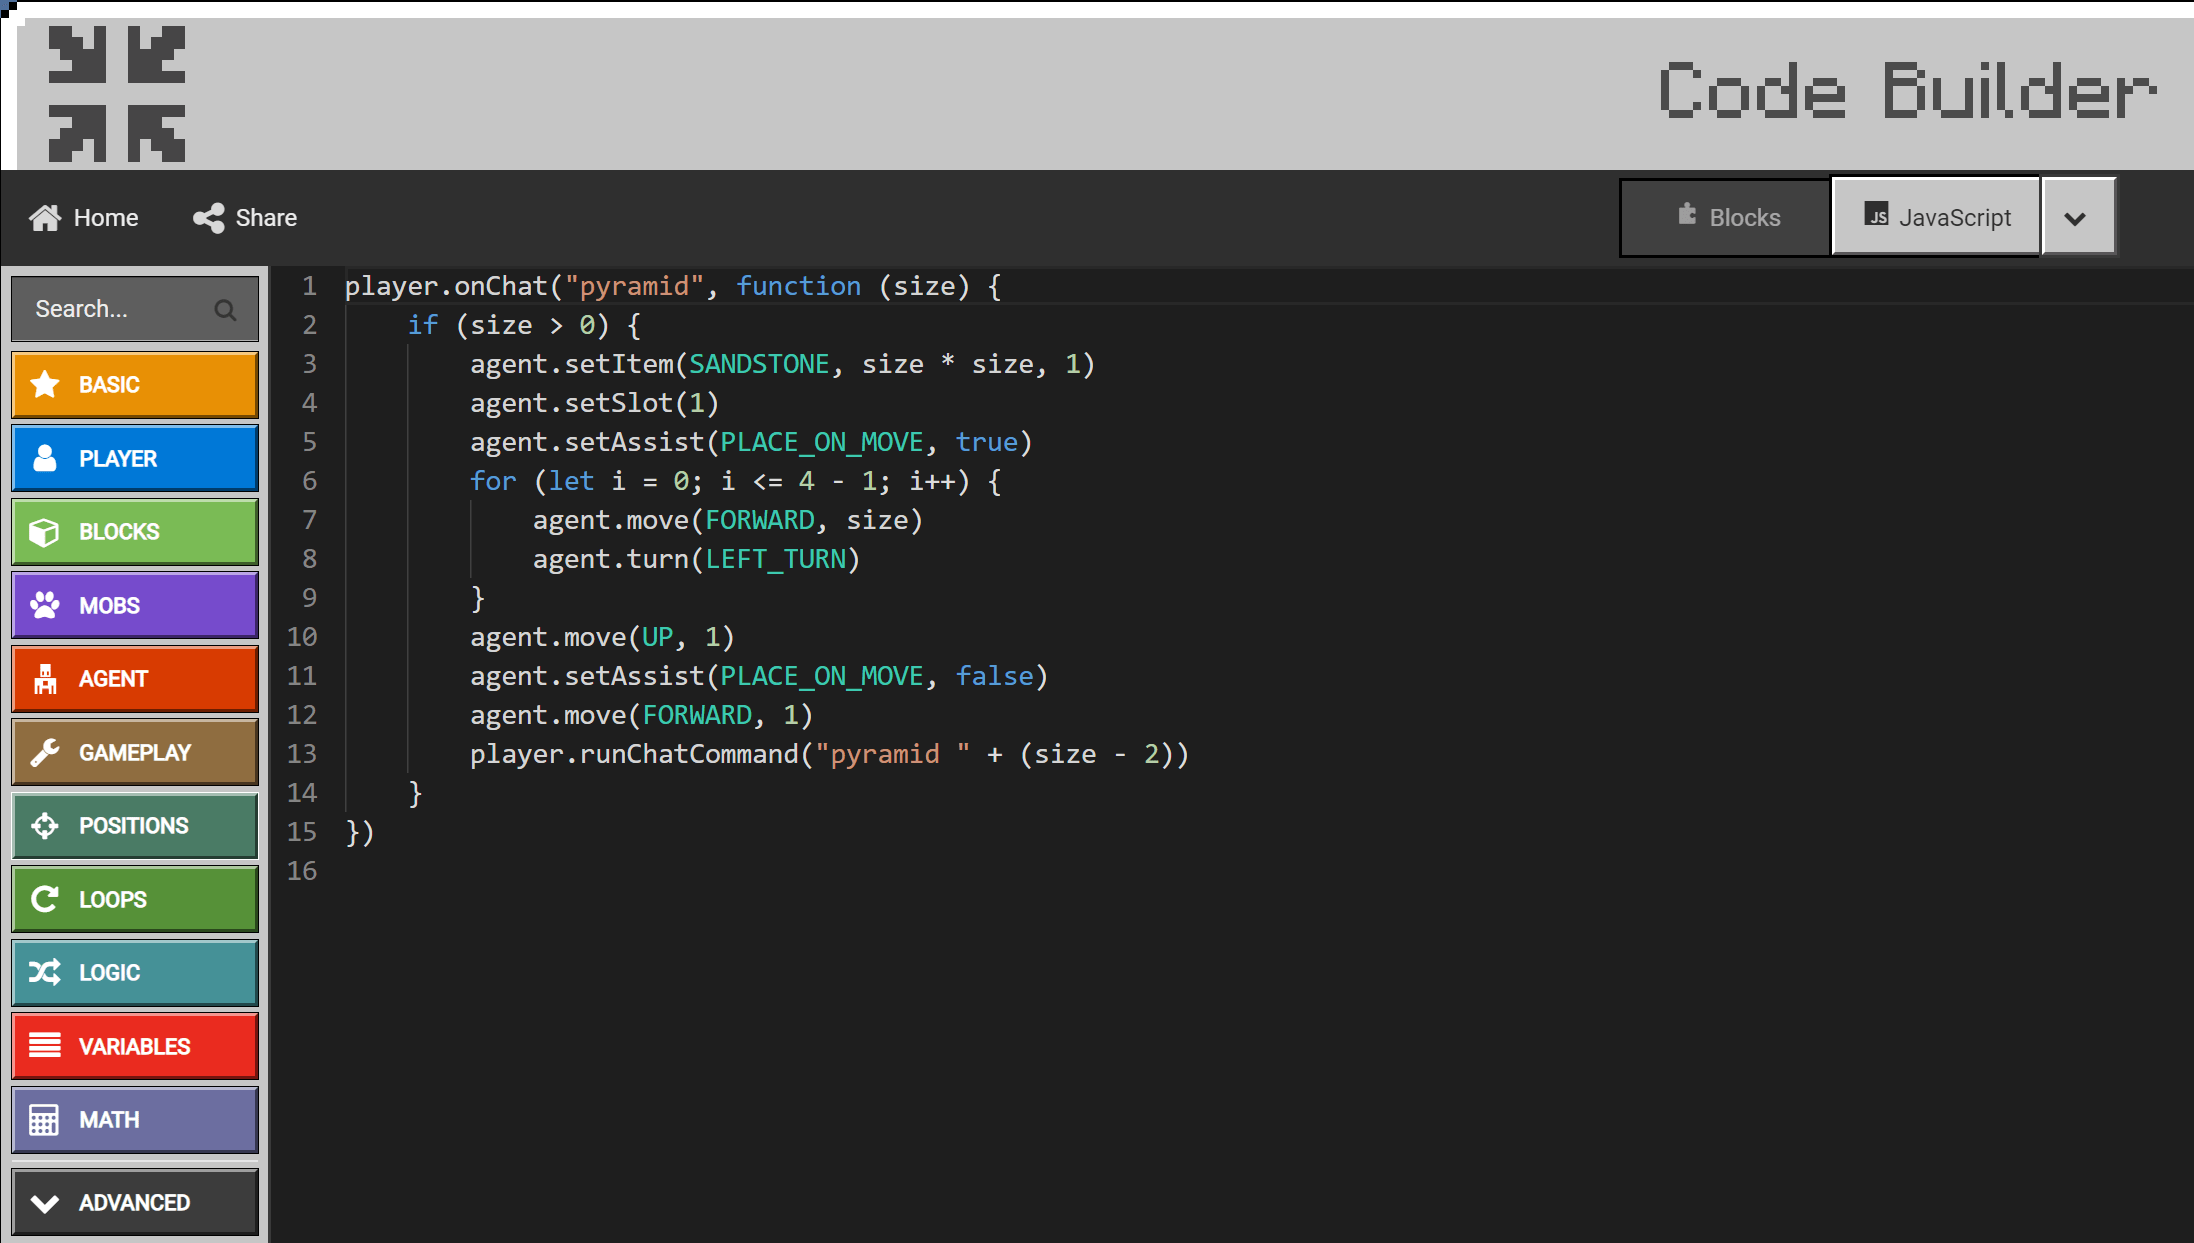
Task: Open the Variables category
Action: pyautogui.click(x=134, y=1047)
